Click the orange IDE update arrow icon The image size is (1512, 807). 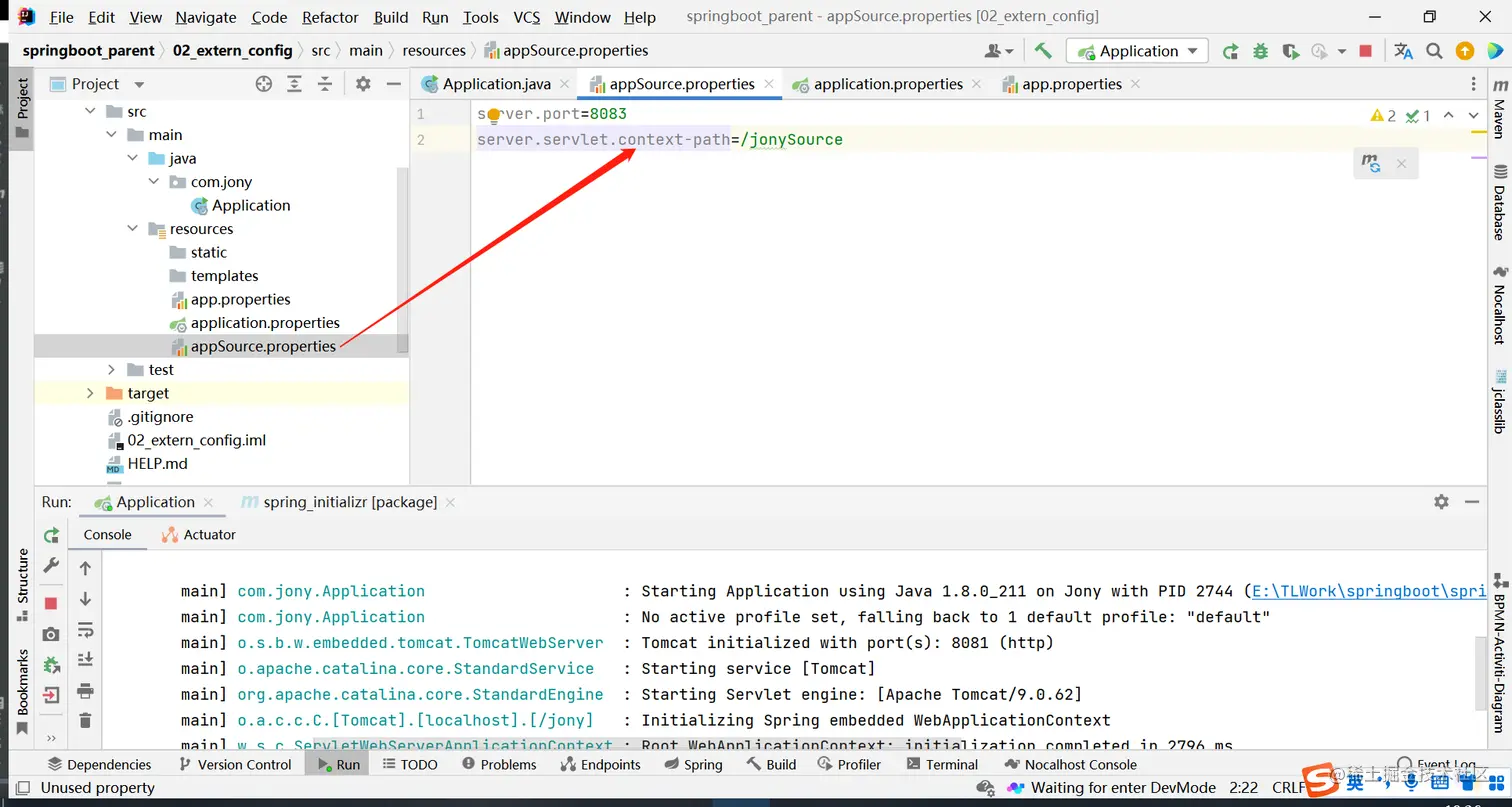point(1465,51)
